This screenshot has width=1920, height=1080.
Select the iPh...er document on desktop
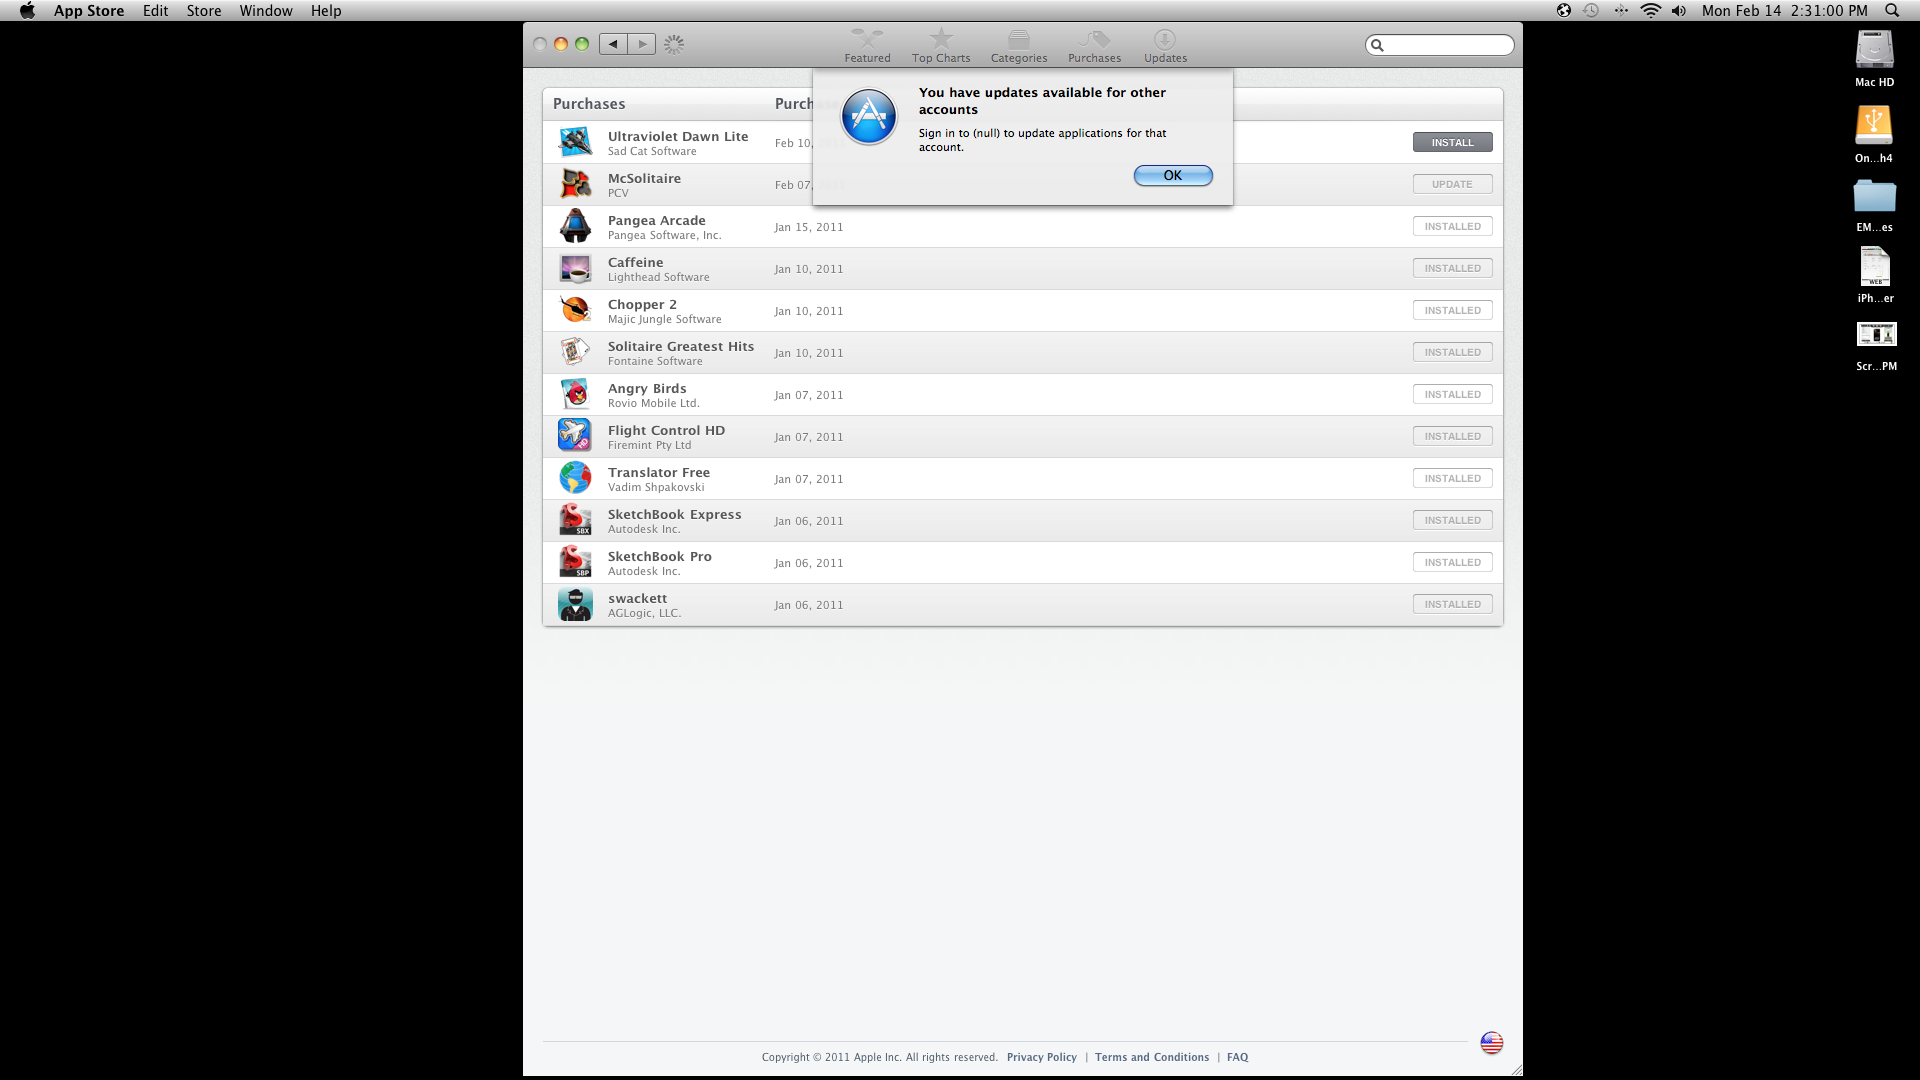pos(1875,274)
